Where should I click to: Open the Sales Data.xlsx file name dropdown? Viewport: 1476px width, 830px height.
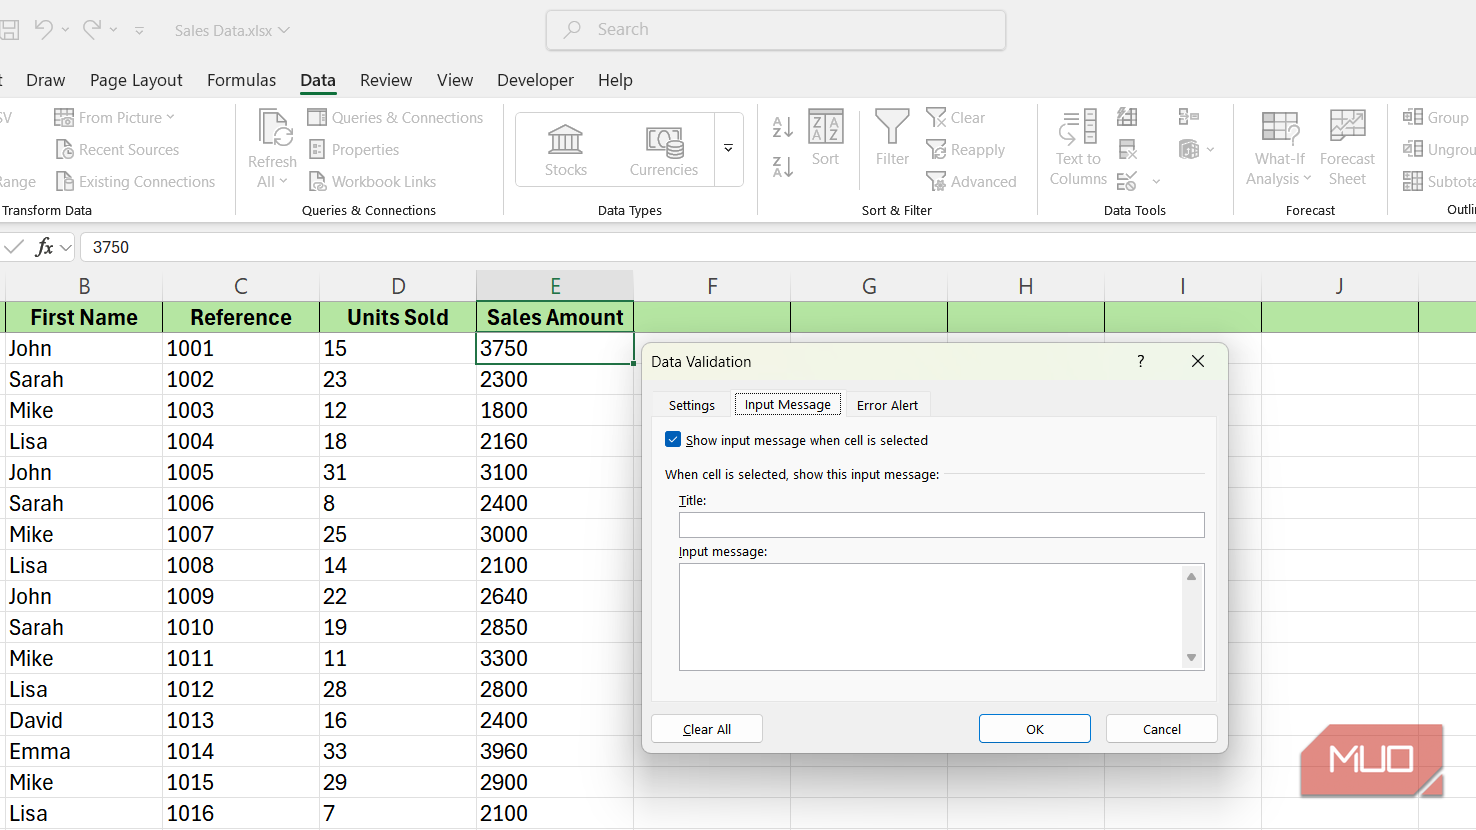pos(284,30)
